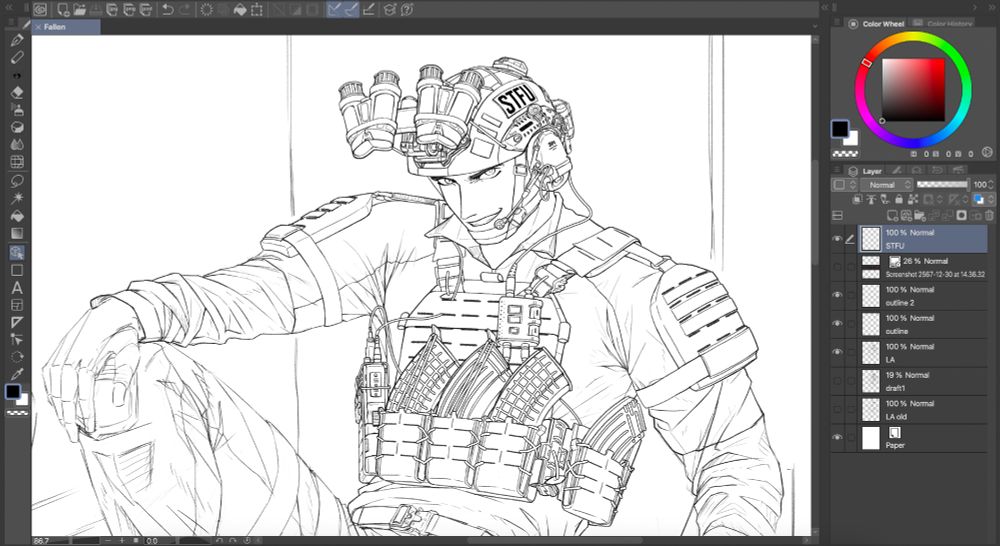Hide the LA layer
This screenshot has height=546, width=1000.
pos(837,352)
